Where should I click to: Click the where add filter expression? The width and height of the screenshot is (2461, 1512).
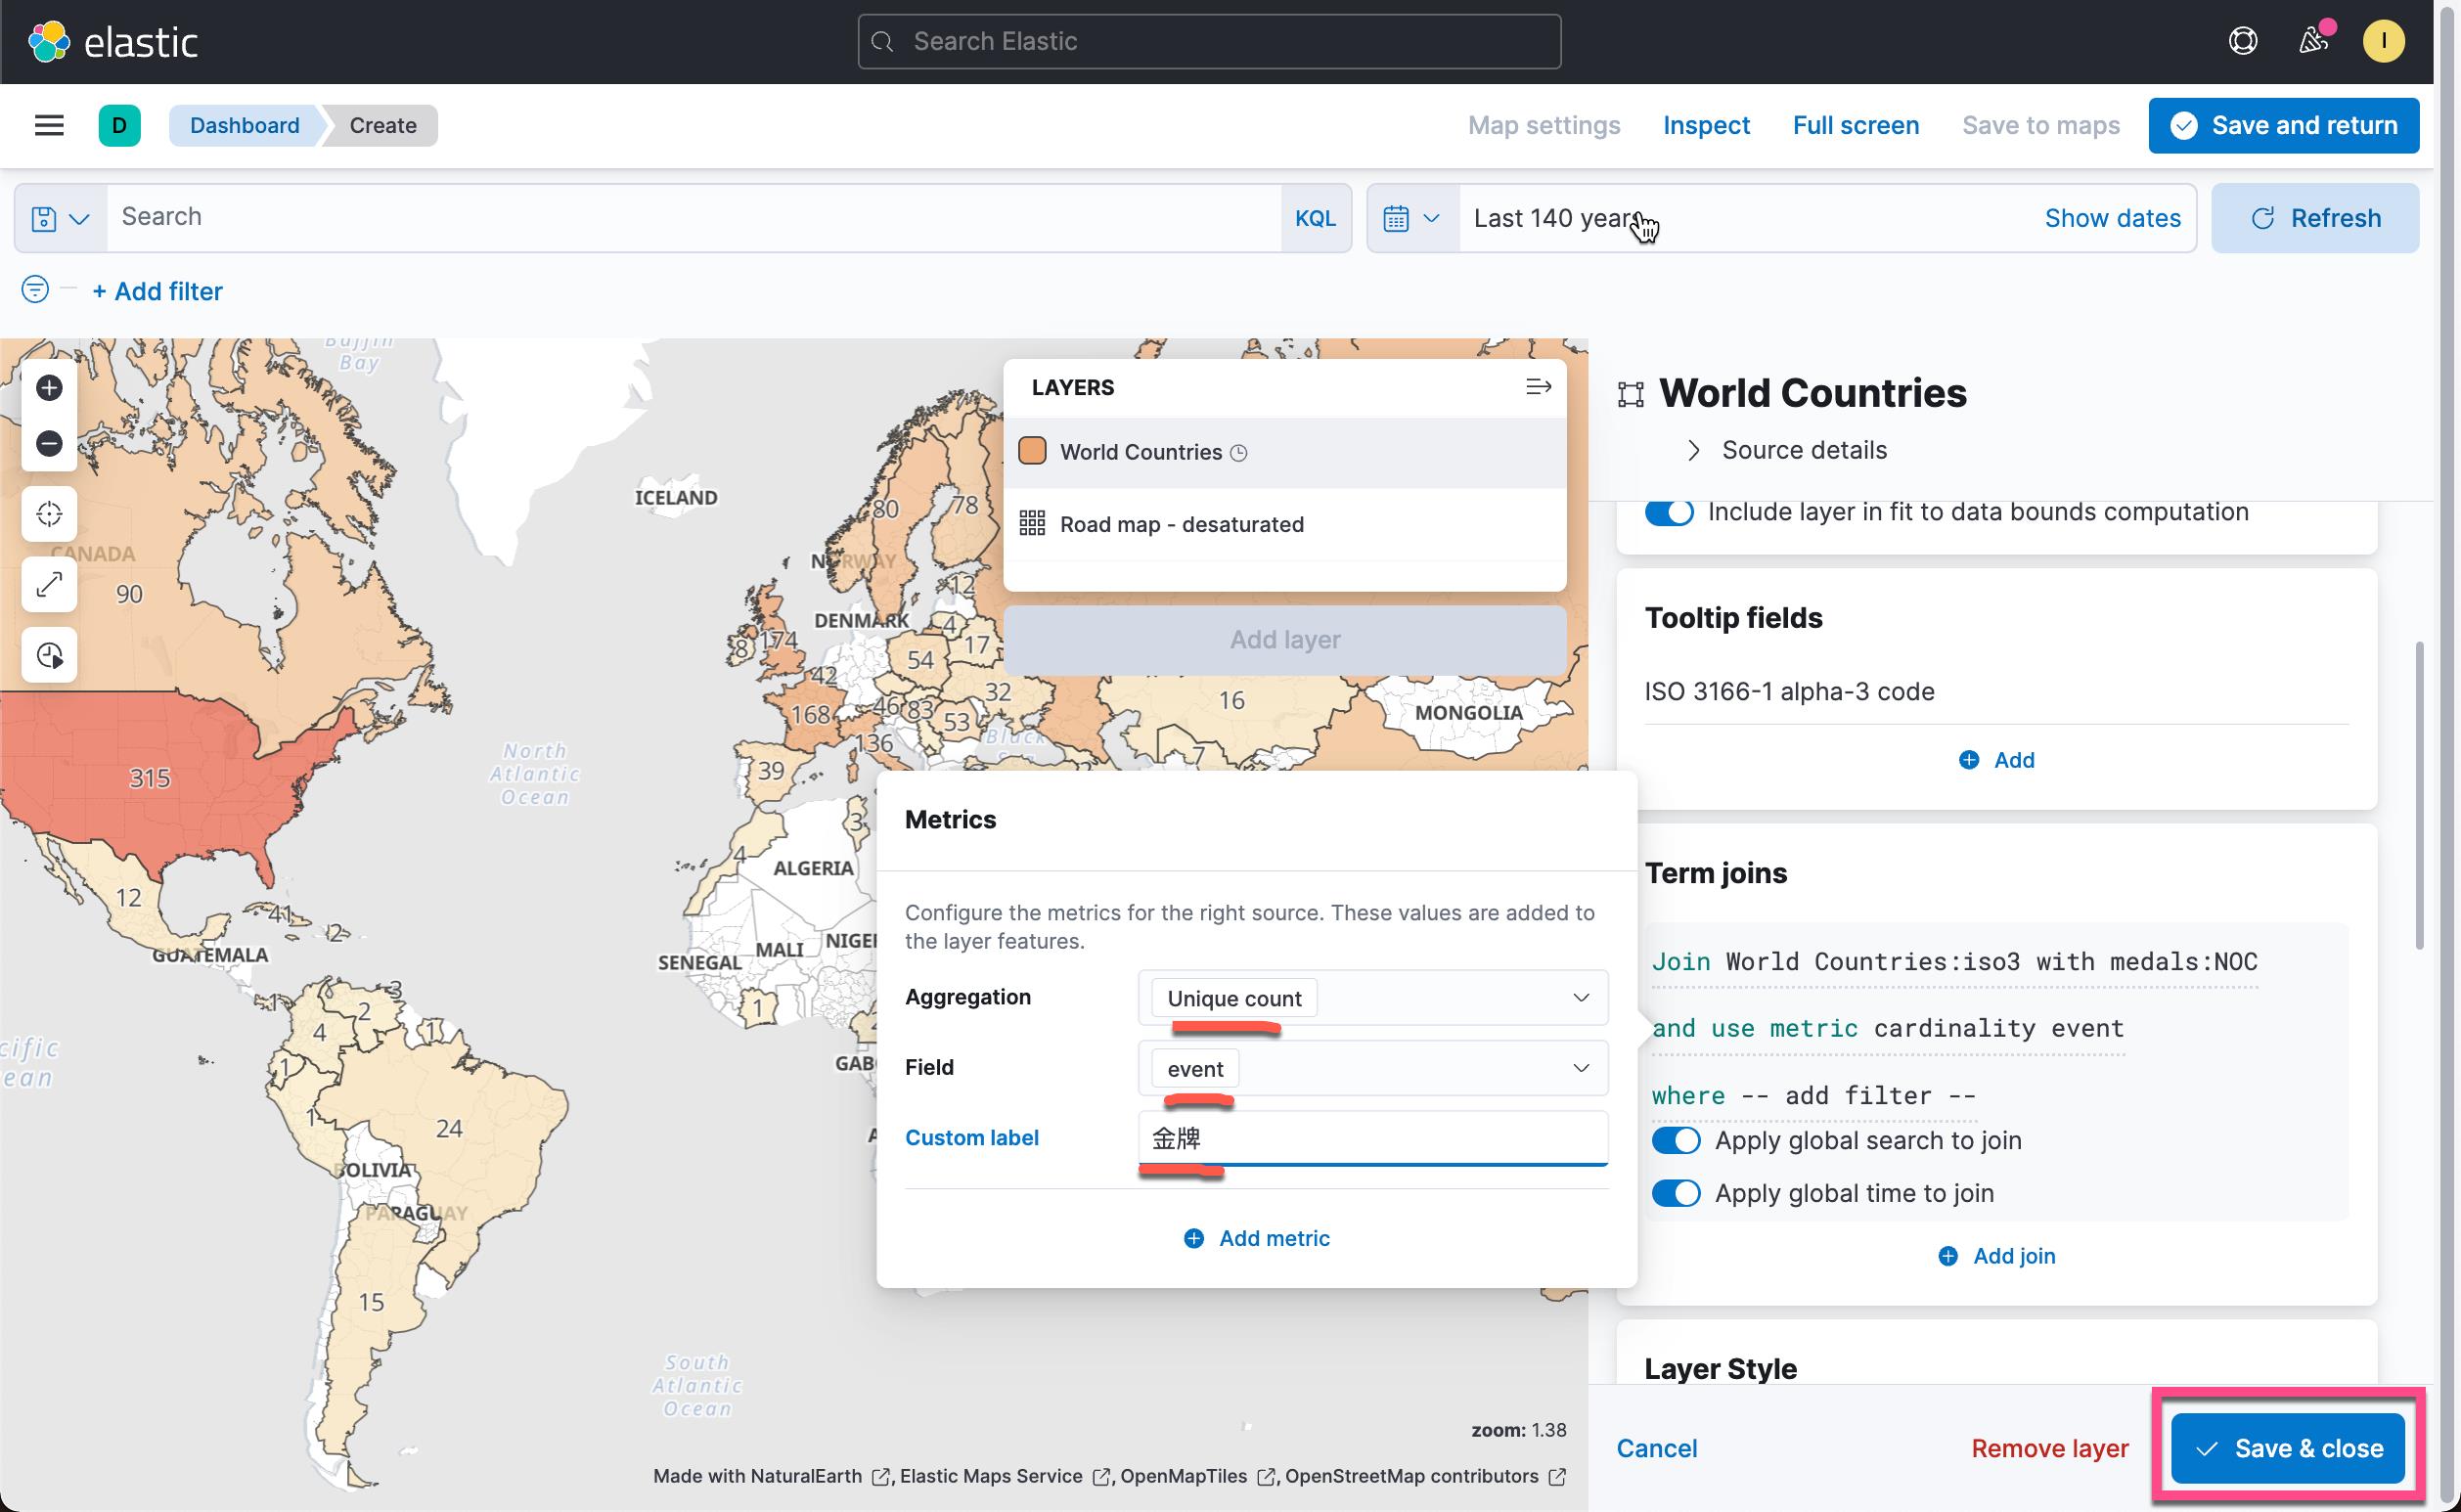[1813, 1095]
